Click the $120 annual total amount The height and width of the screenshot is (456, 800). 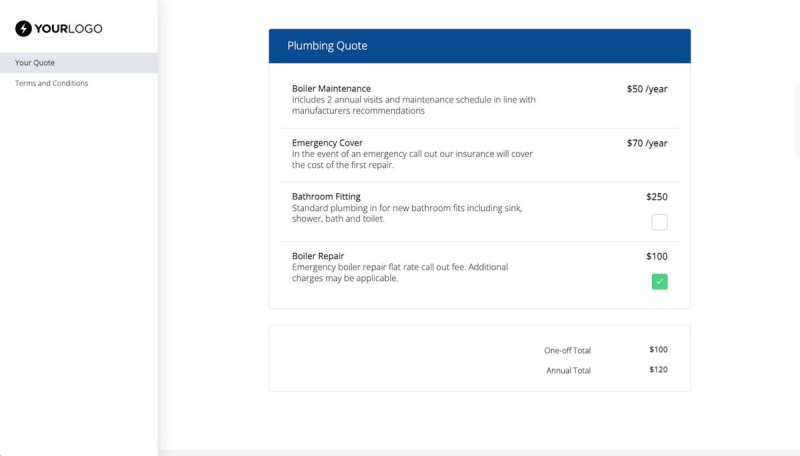click(657, 370)
